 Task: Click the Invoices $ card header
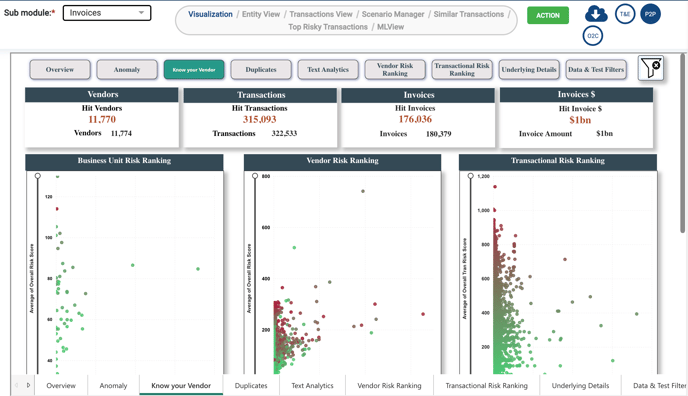(x=576, y=94)
